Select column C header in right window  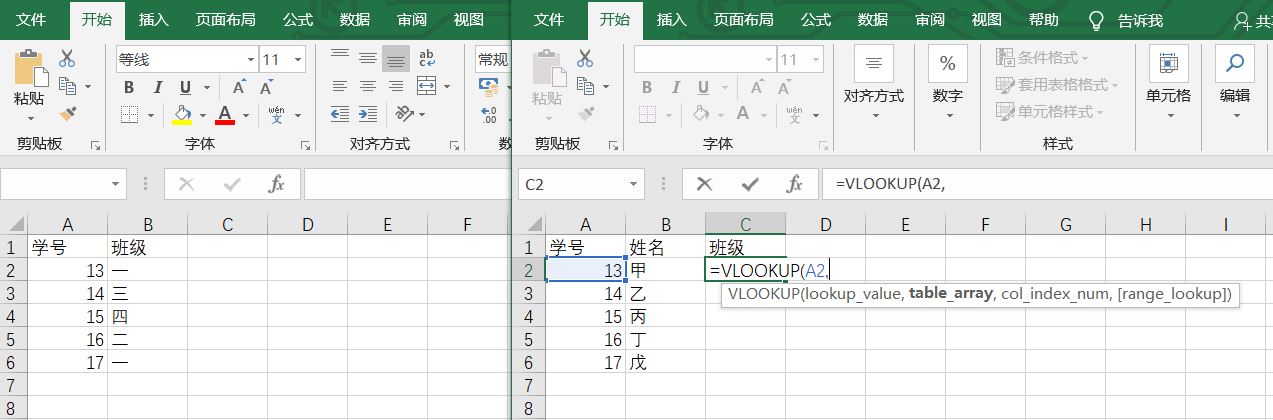tap(745, 225)
